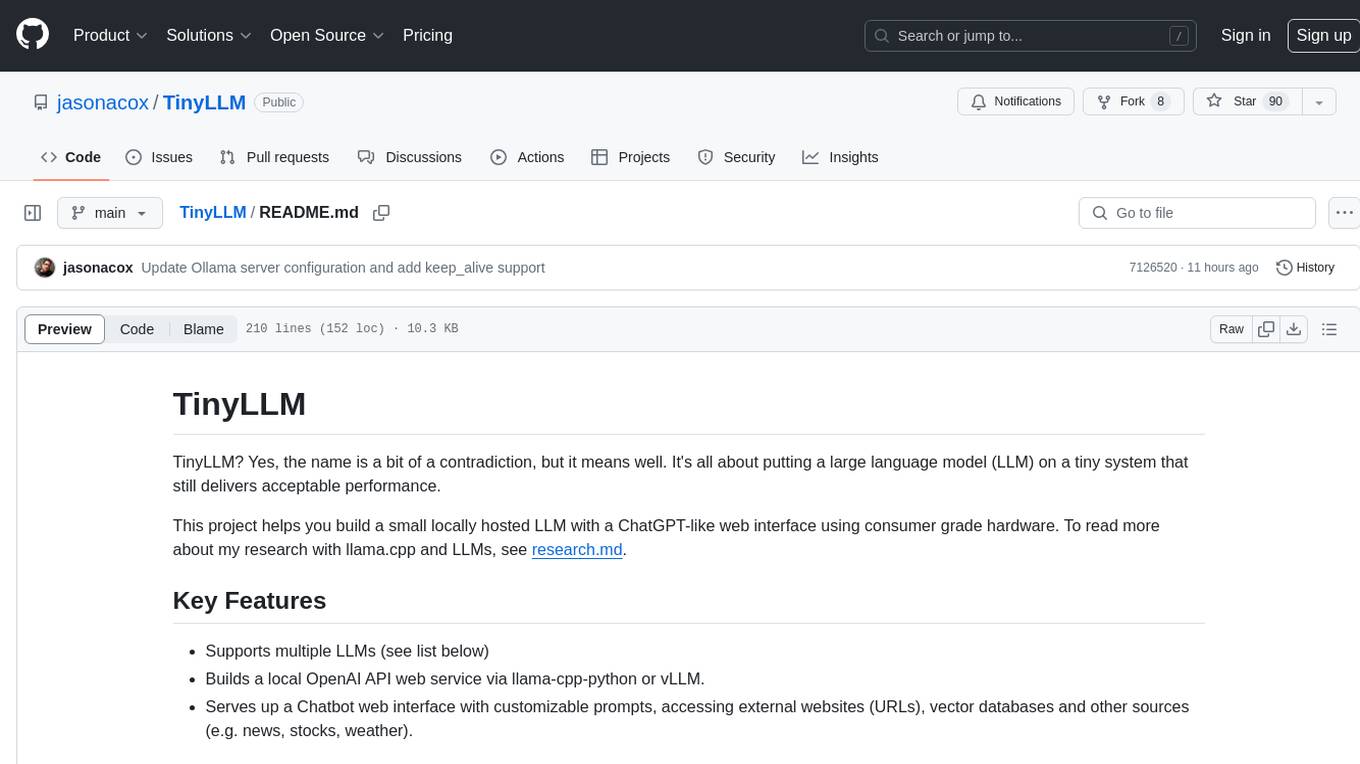Click the Sign up button
The height and width of the screenshot is (764, 1360).
(1323, 35)
